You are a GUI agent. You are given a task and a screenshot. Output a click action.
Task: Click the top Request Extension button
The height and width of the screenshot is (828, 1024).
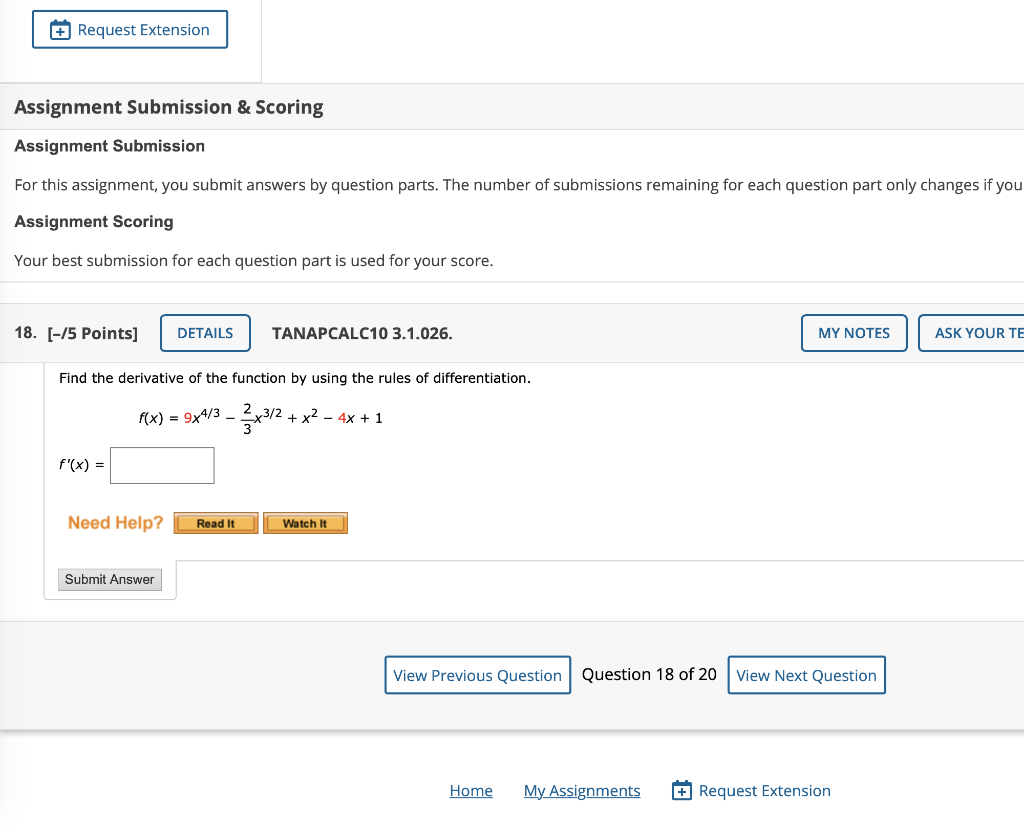point(129,29)
